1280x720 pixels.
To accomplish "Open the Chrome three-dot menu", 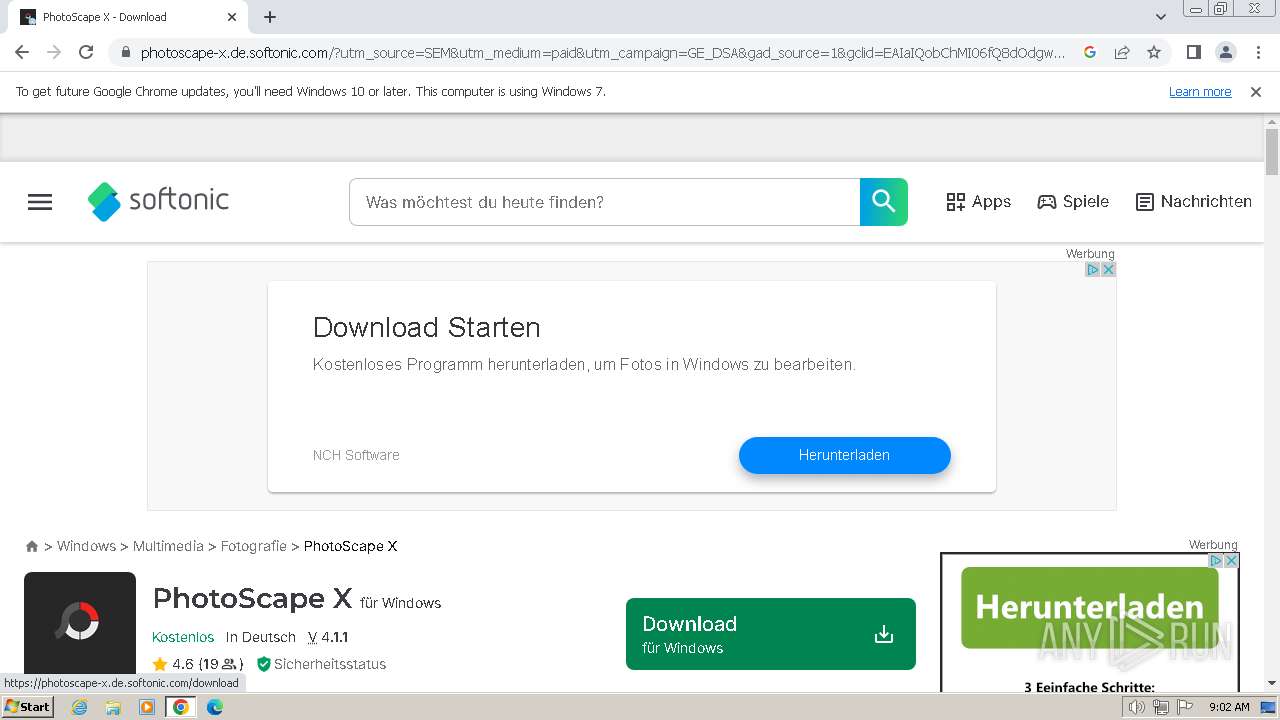I will click(x=1257, y=52).
